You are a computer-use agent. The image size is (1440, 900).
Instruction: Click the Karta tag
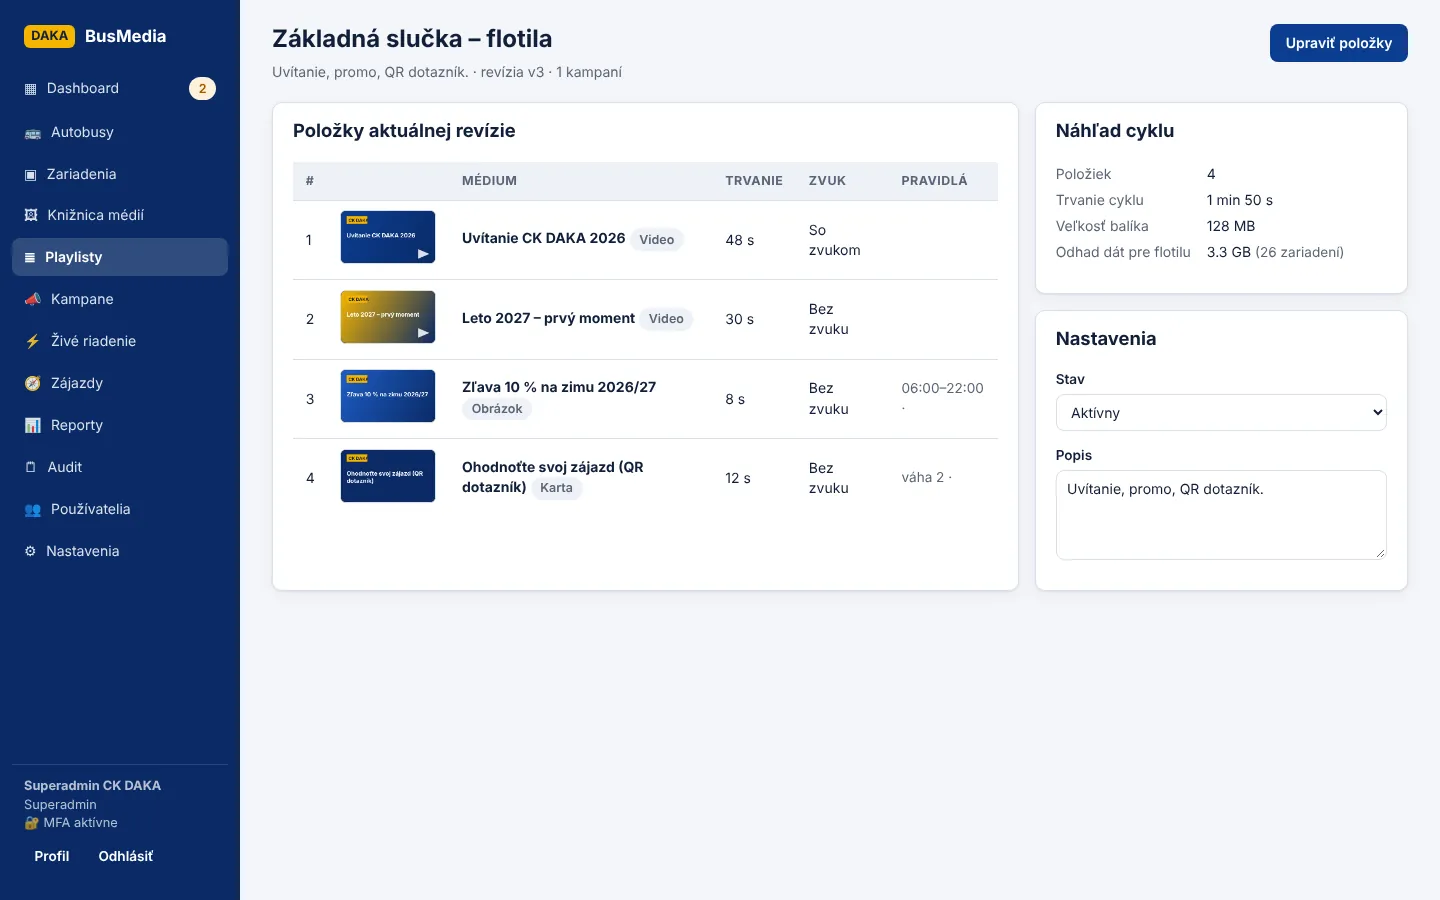(x=556, y=488)
